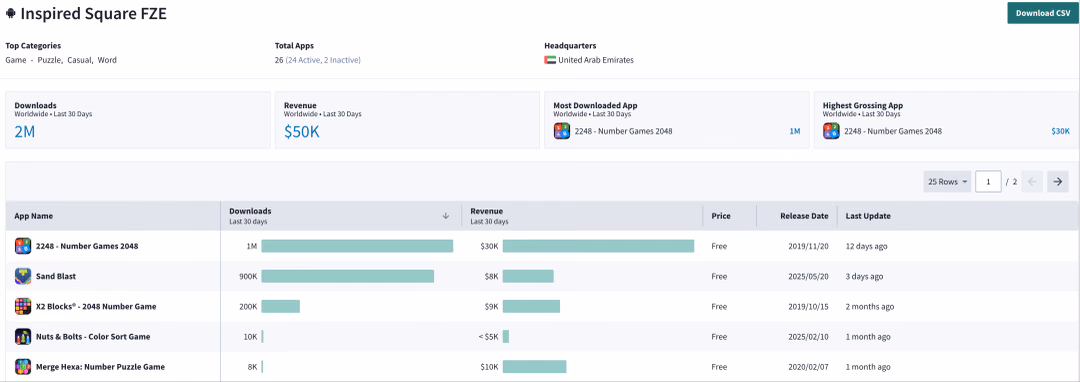The height and width of the screenshot is (382, 1080).
Task: Click the app icon in Most Downloaded App card
Action: (x=561, y=131)
